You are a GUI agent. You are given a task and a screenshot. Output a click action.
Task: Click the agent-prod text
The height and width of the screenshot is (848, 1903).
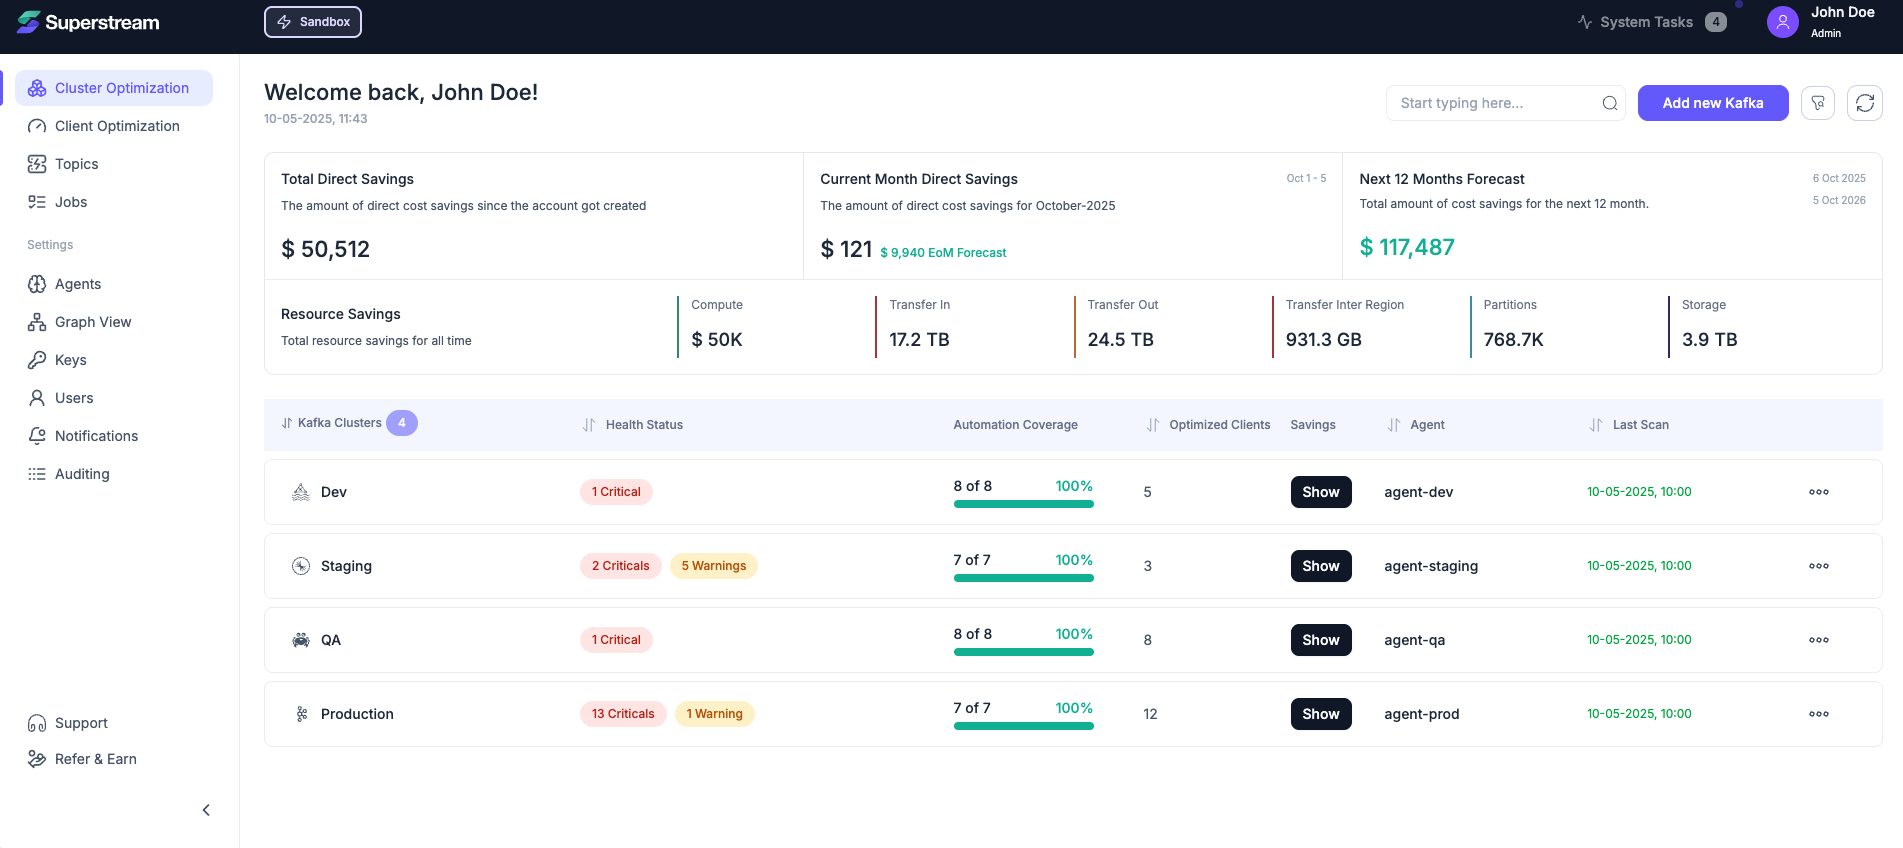coord(1422,714)
